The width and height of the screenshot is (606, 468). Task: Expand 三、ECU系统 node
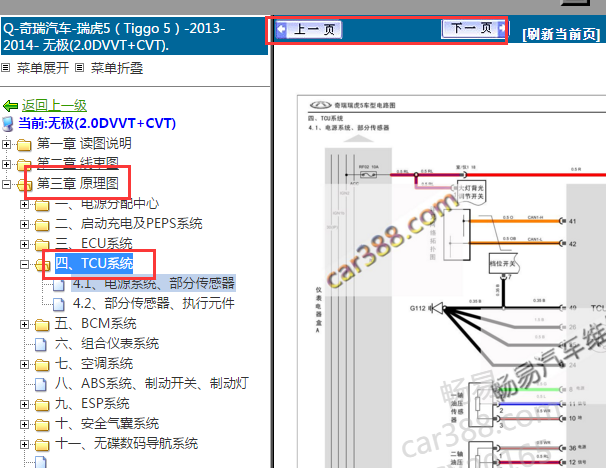(24, 245)
